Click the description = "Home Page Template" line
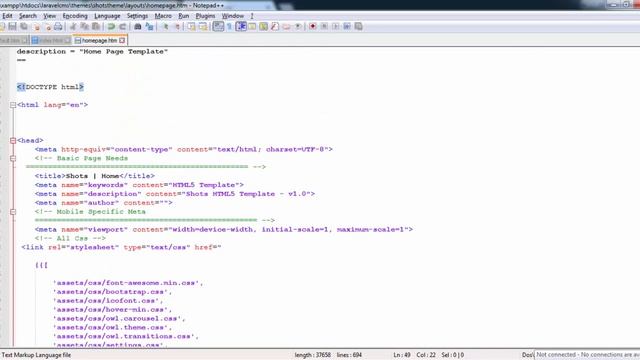Viewport: 640px width, 360px height. (92, 51)
